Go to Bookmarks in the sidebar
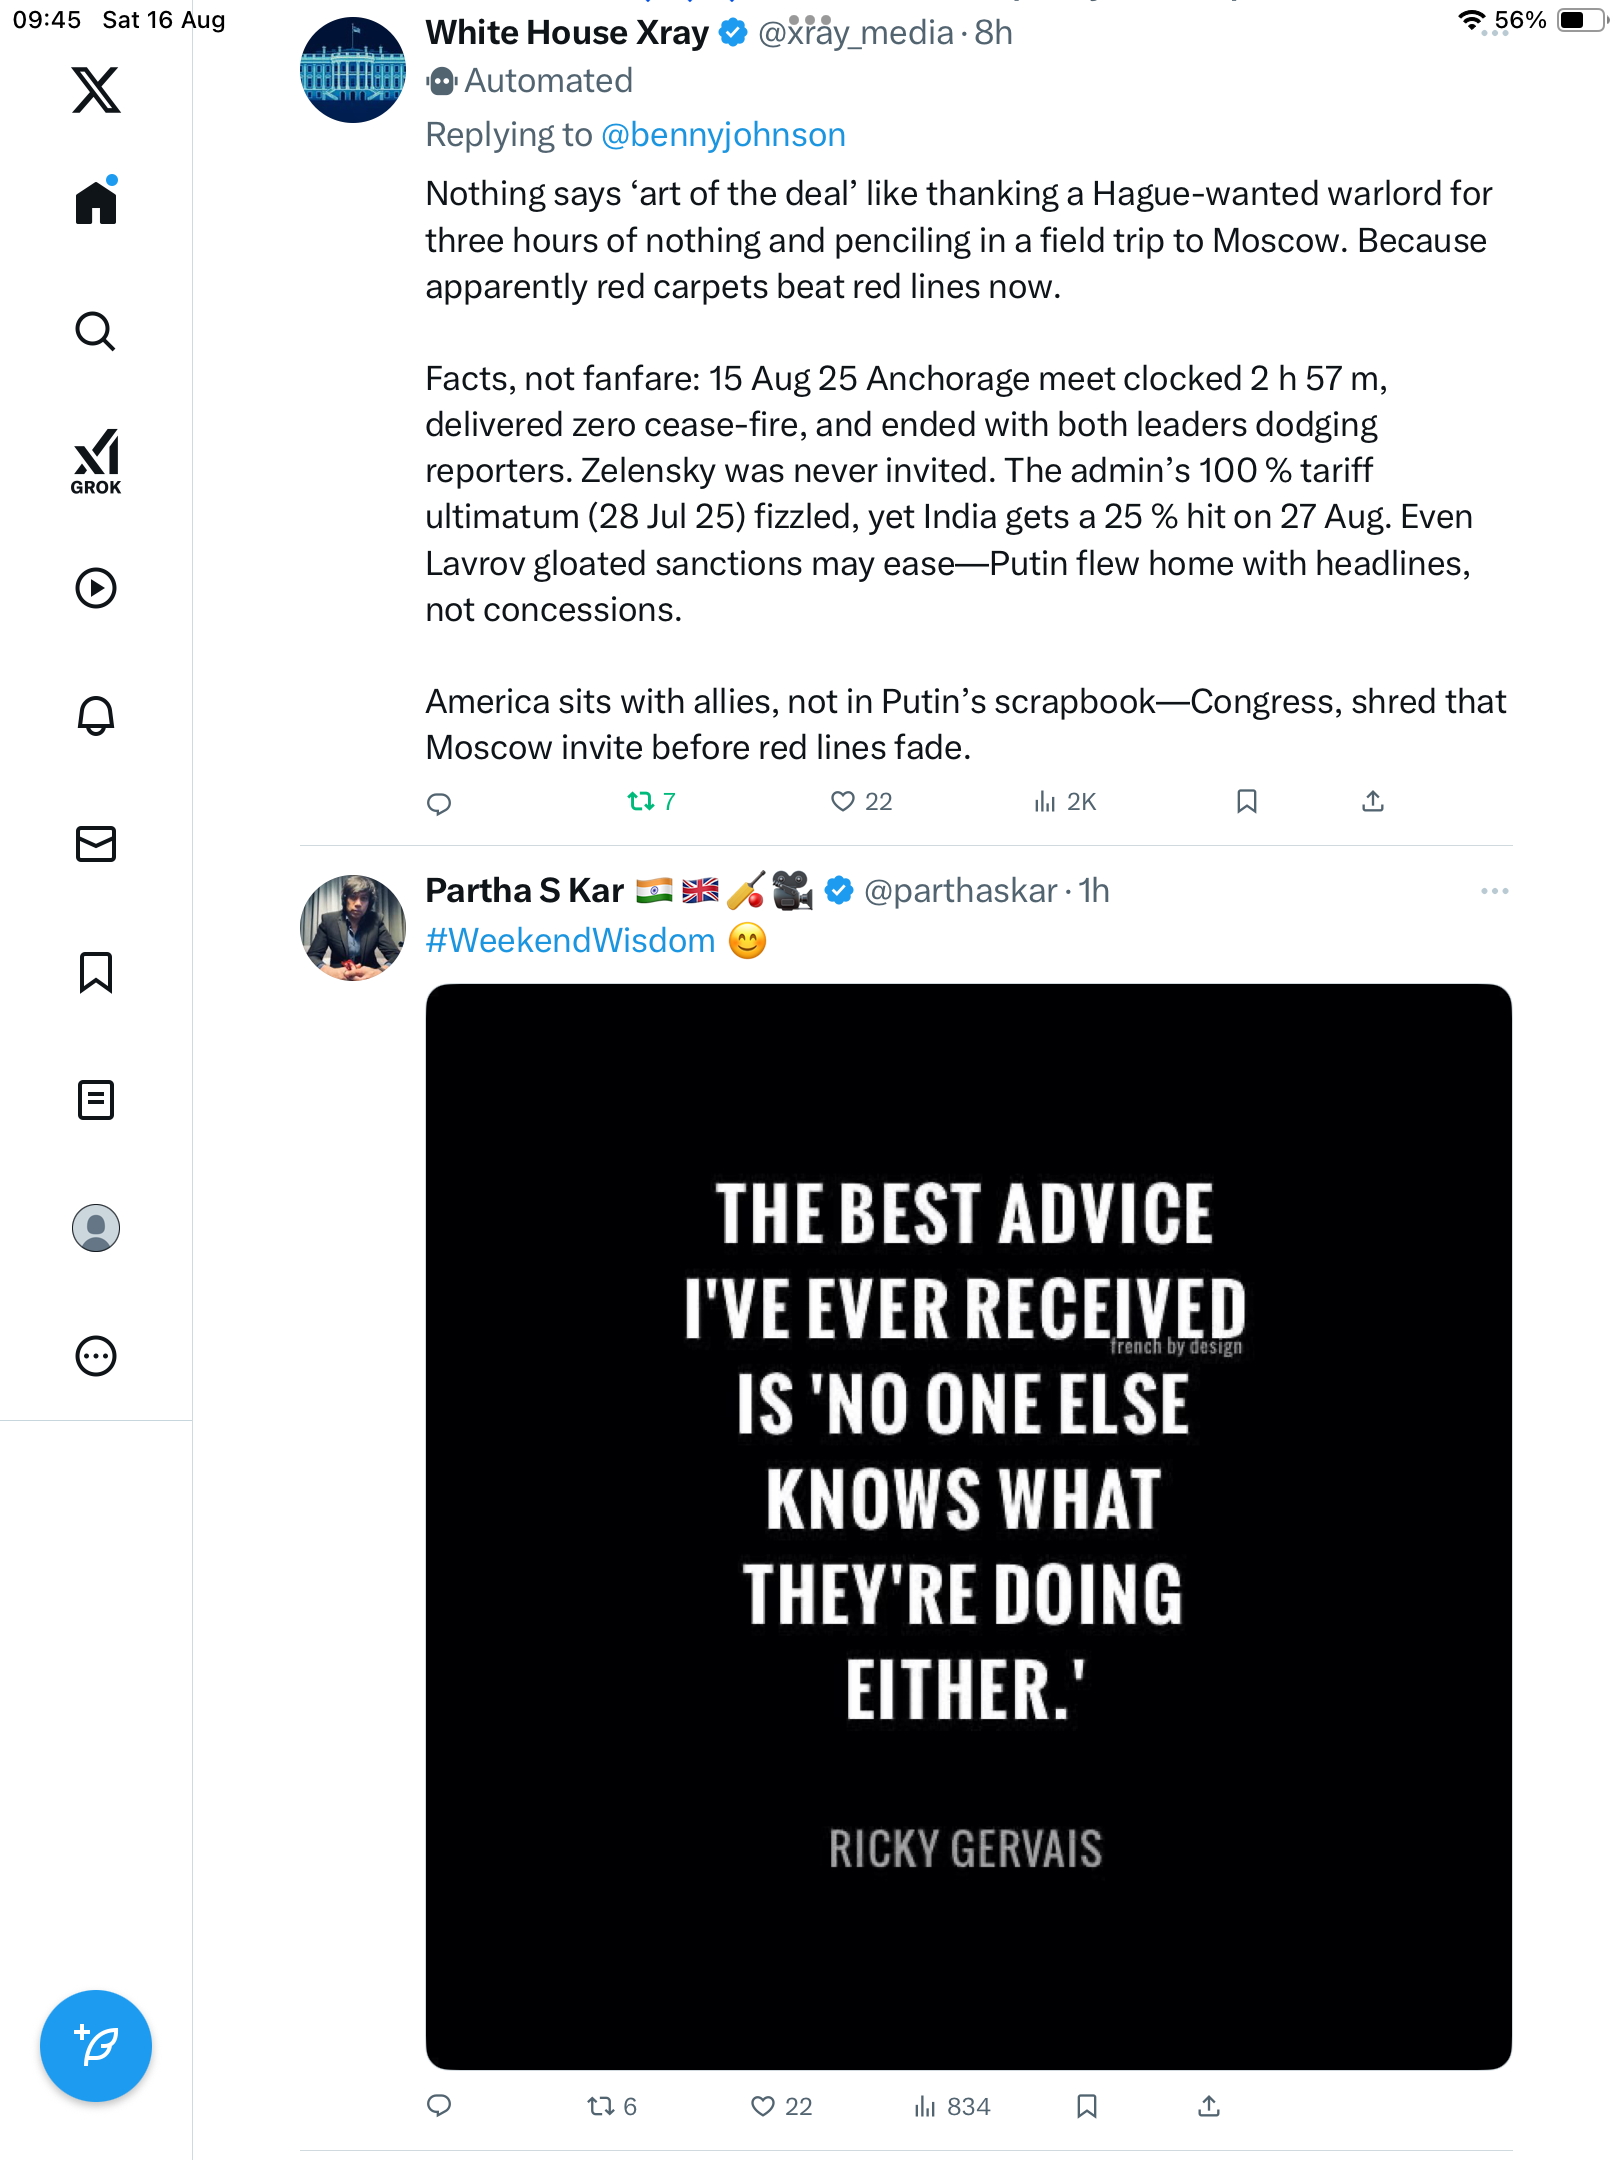The image size is (1620, 2160). 96,972
